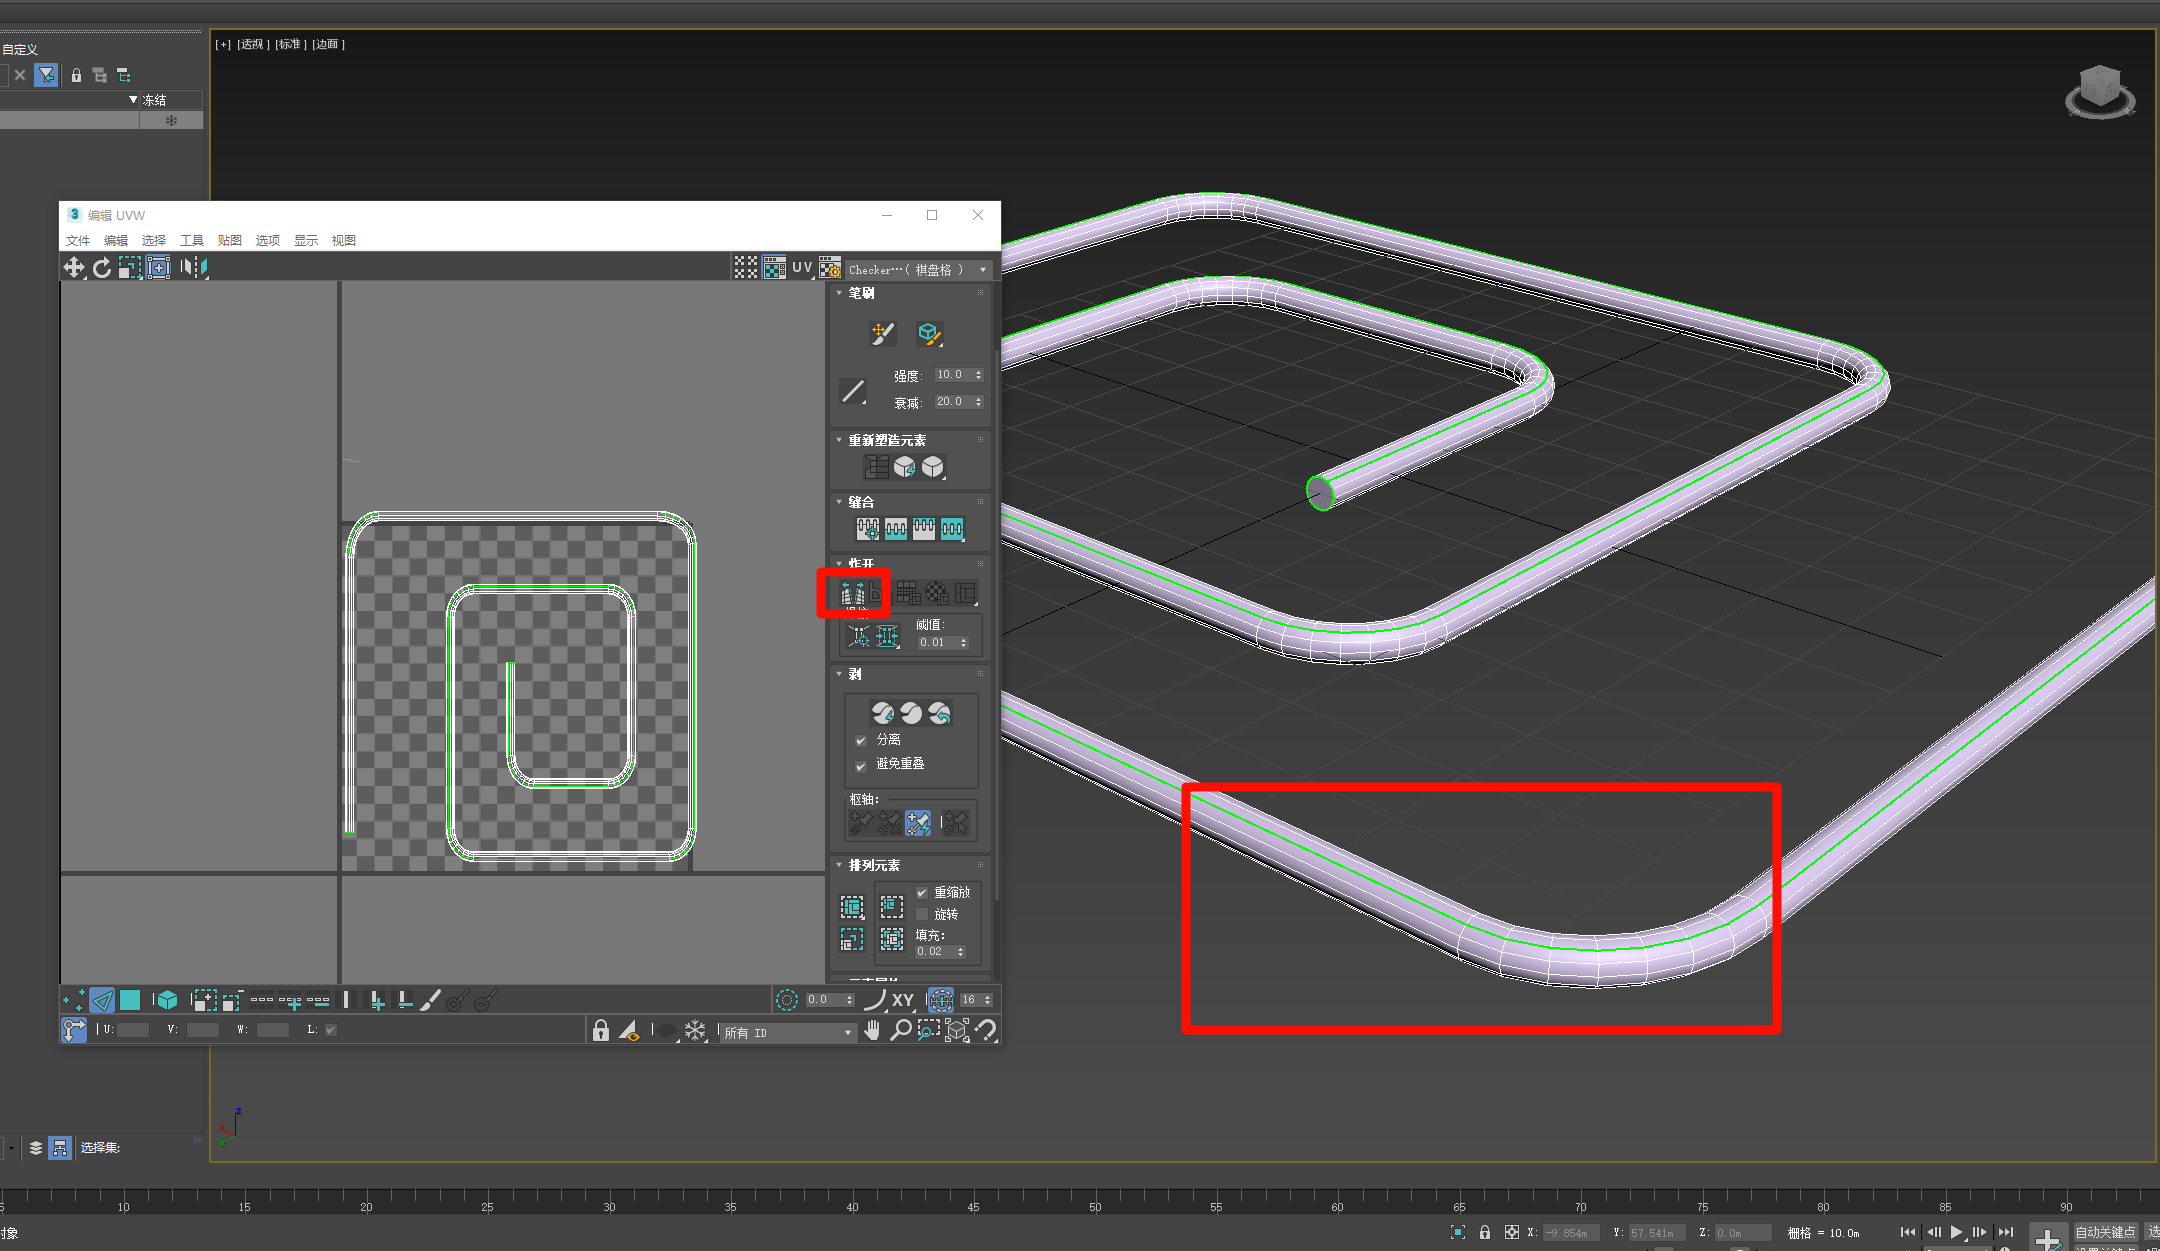Click the Quick Peel icon
The width and height of the screenshot is (2160, 1251).
pyautogui.click(x=882, y=713)
